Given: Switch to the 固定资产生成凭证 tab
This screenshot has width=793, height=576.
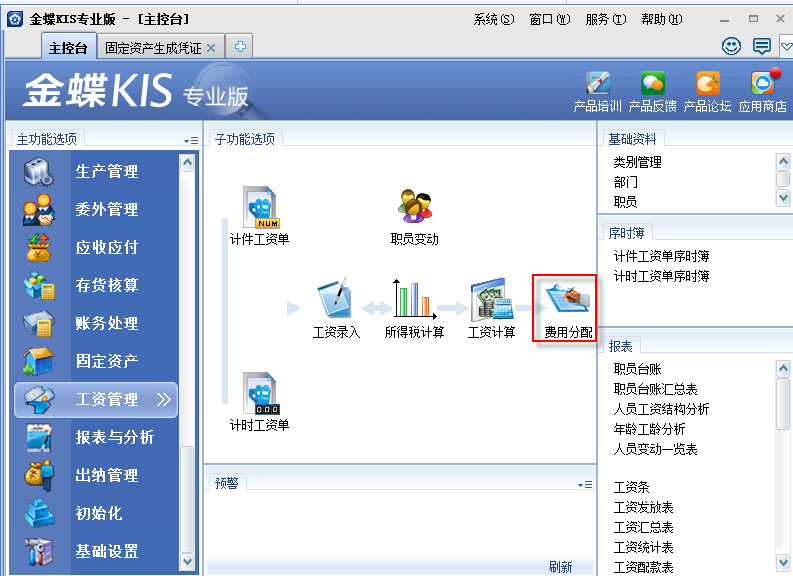Looking at the screenshot, I should (x=153, y=48).
